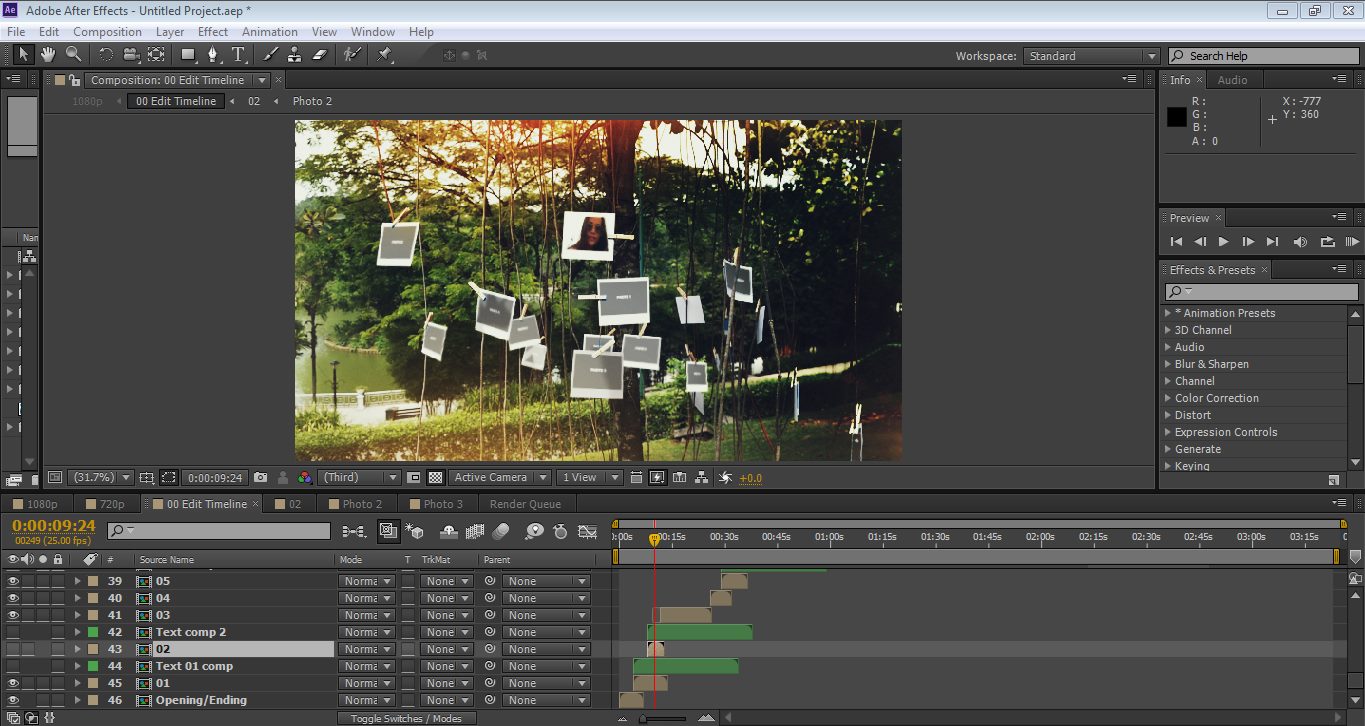This screenshot has height=726, width=1365.
Task: Activate the Puppet Pin tool
Action: click(x=385, y=54)
